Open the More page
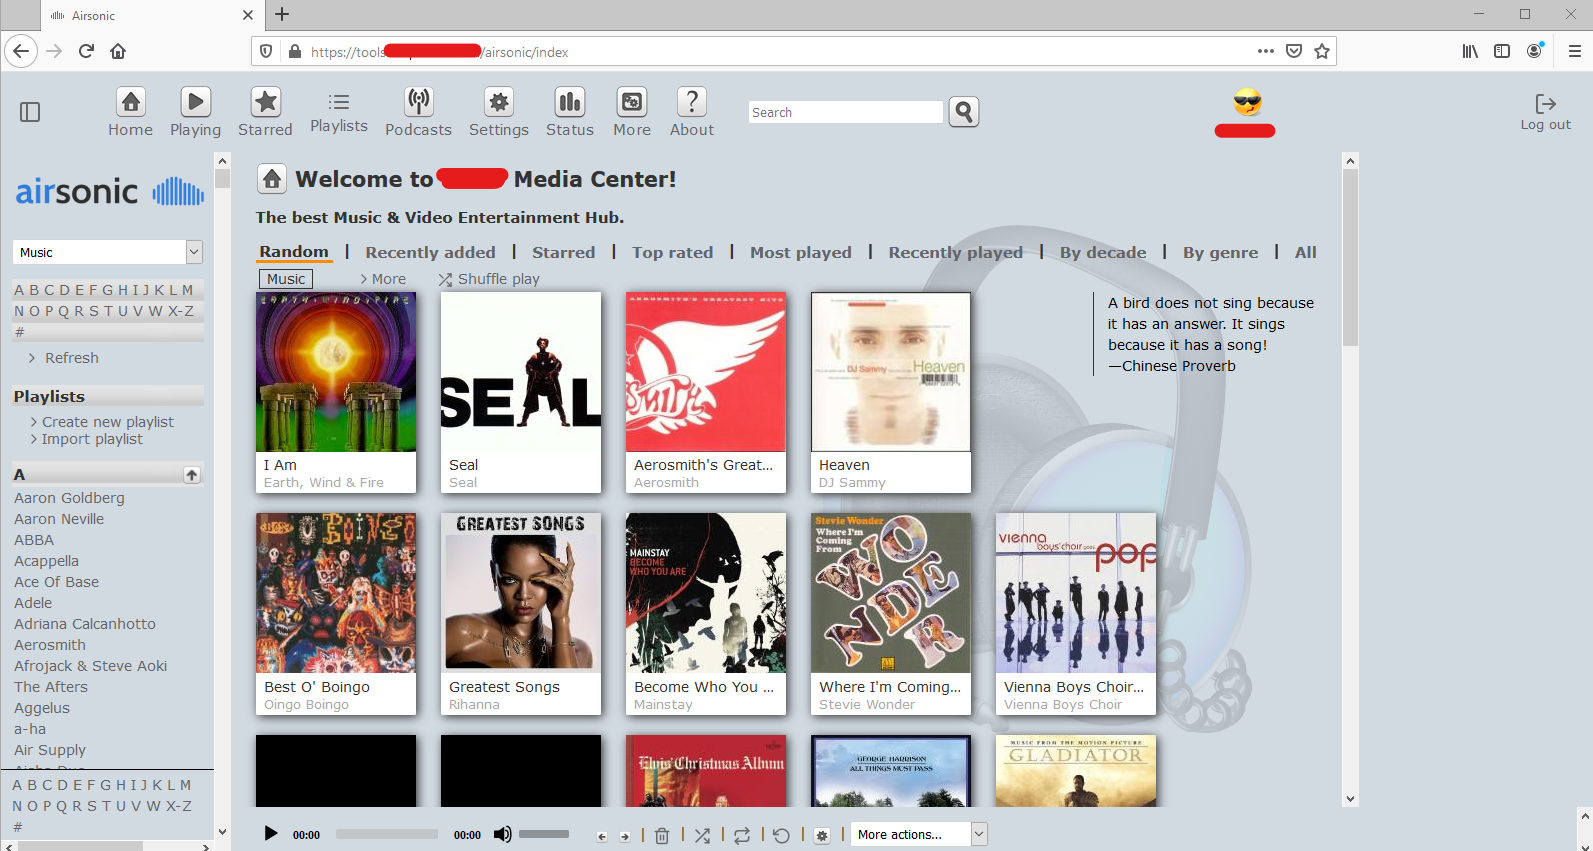 (632, 102)
